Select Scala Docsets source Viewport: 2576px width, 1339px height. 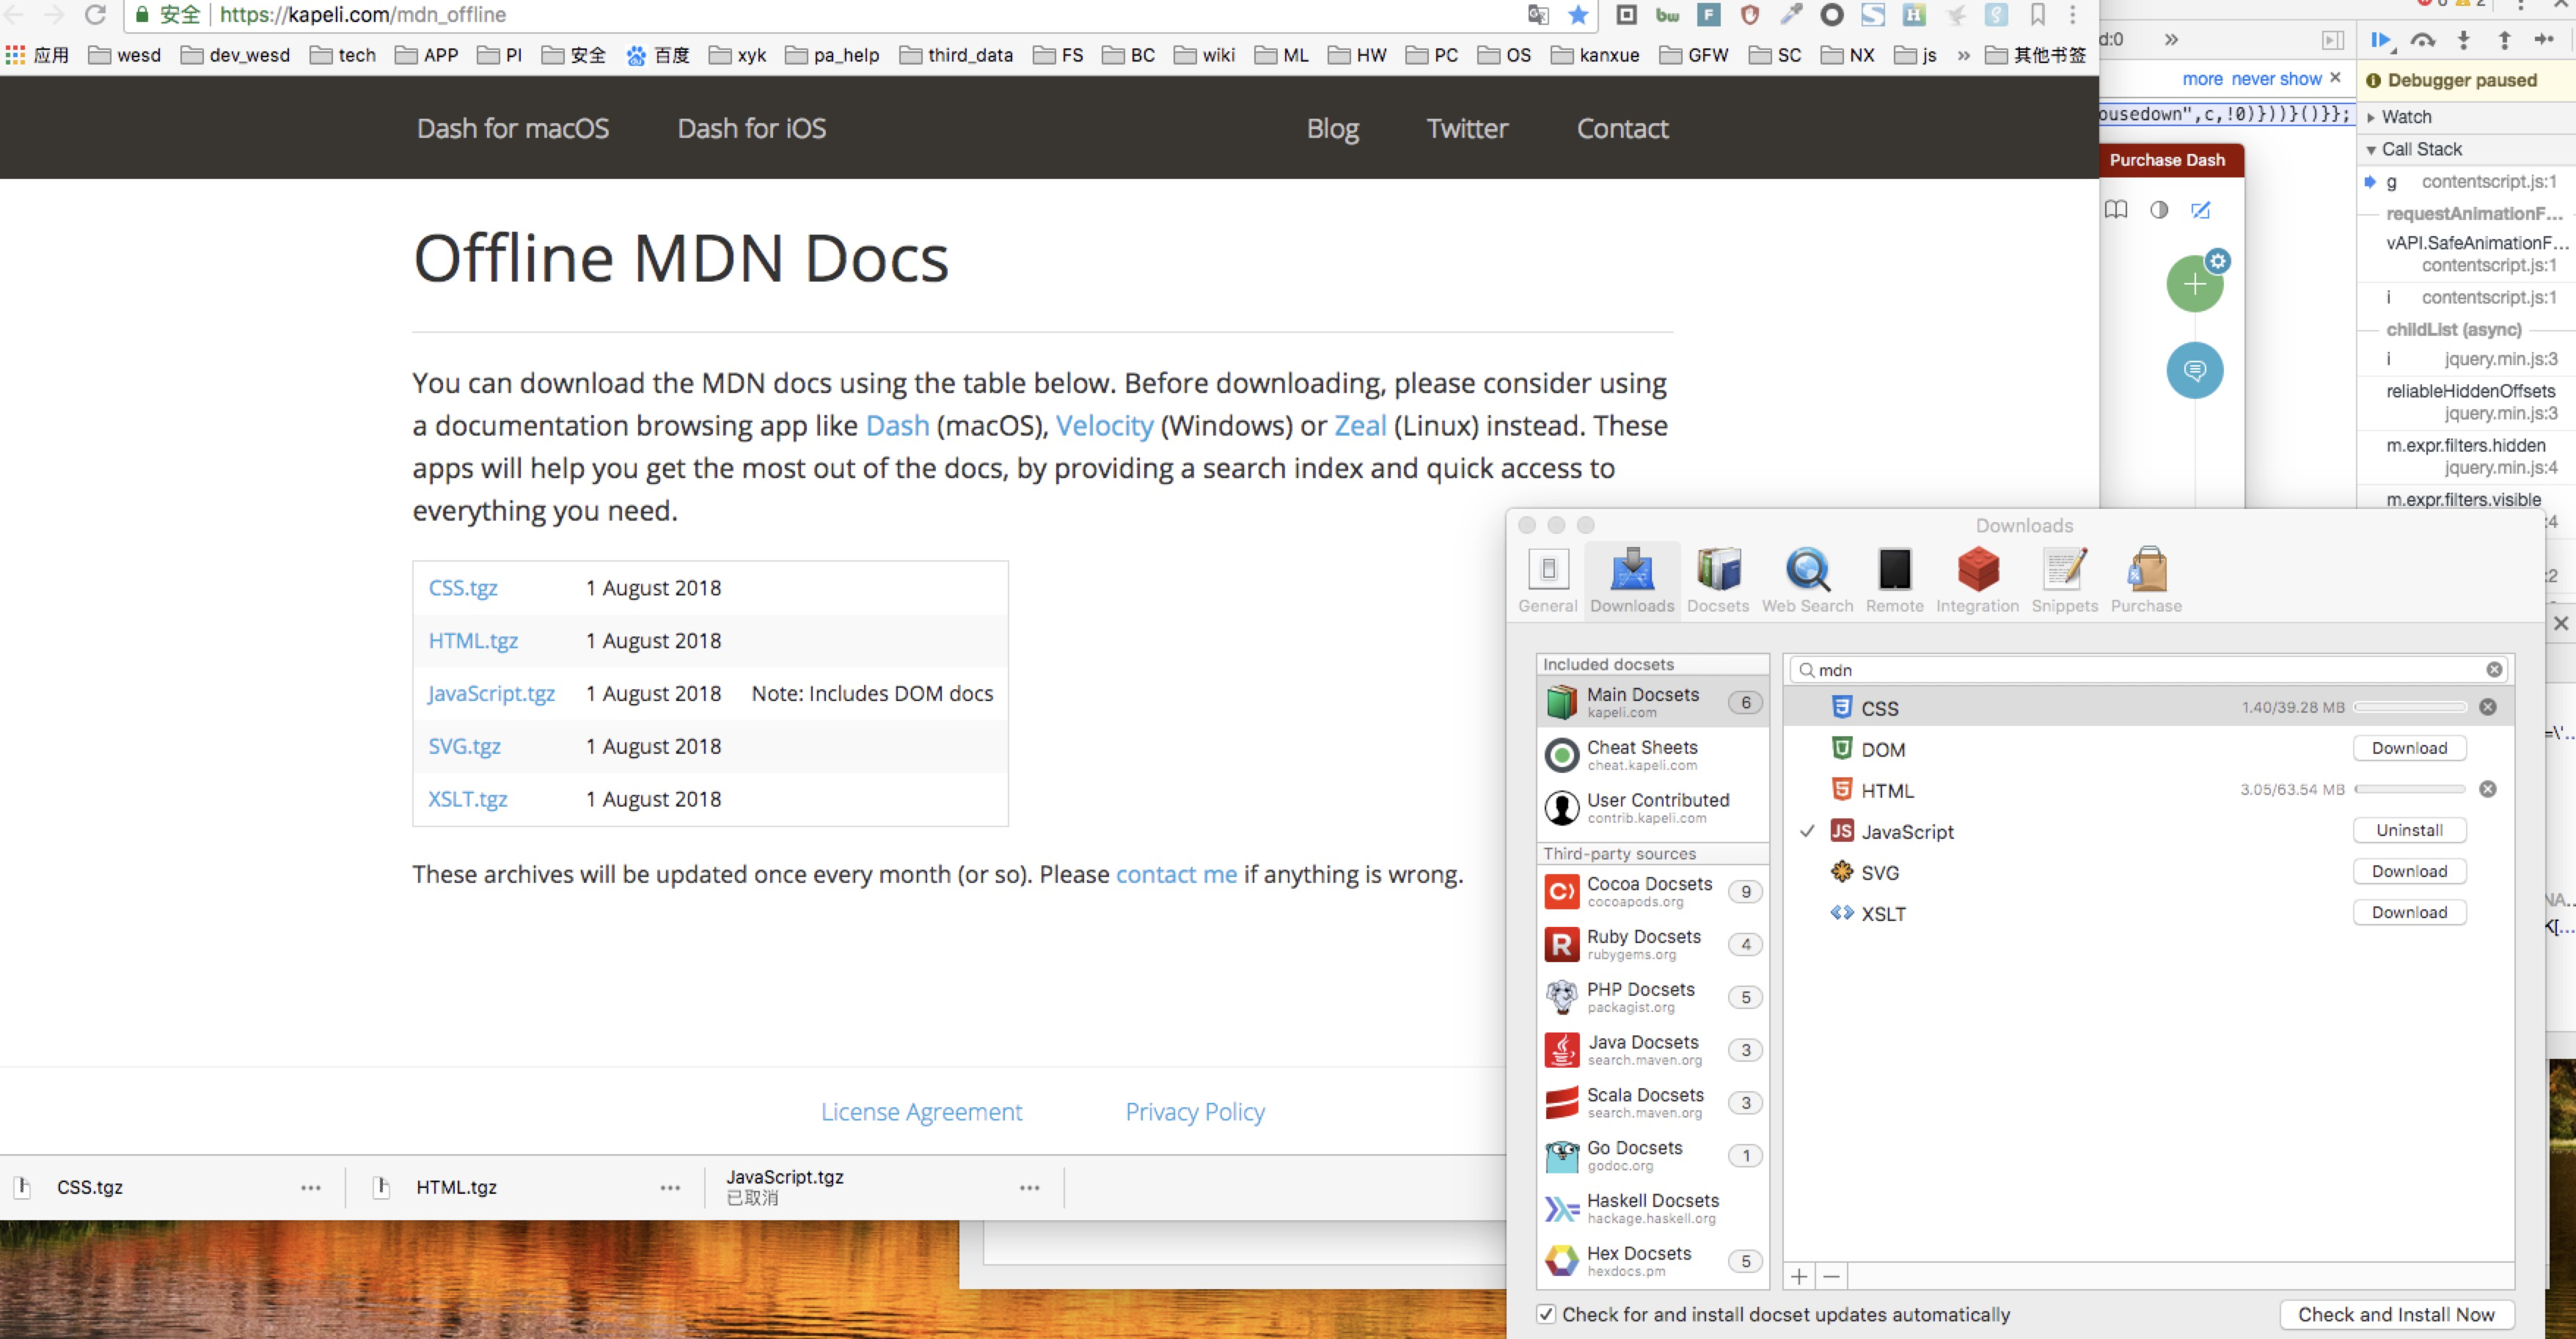pos(1652,1103)
